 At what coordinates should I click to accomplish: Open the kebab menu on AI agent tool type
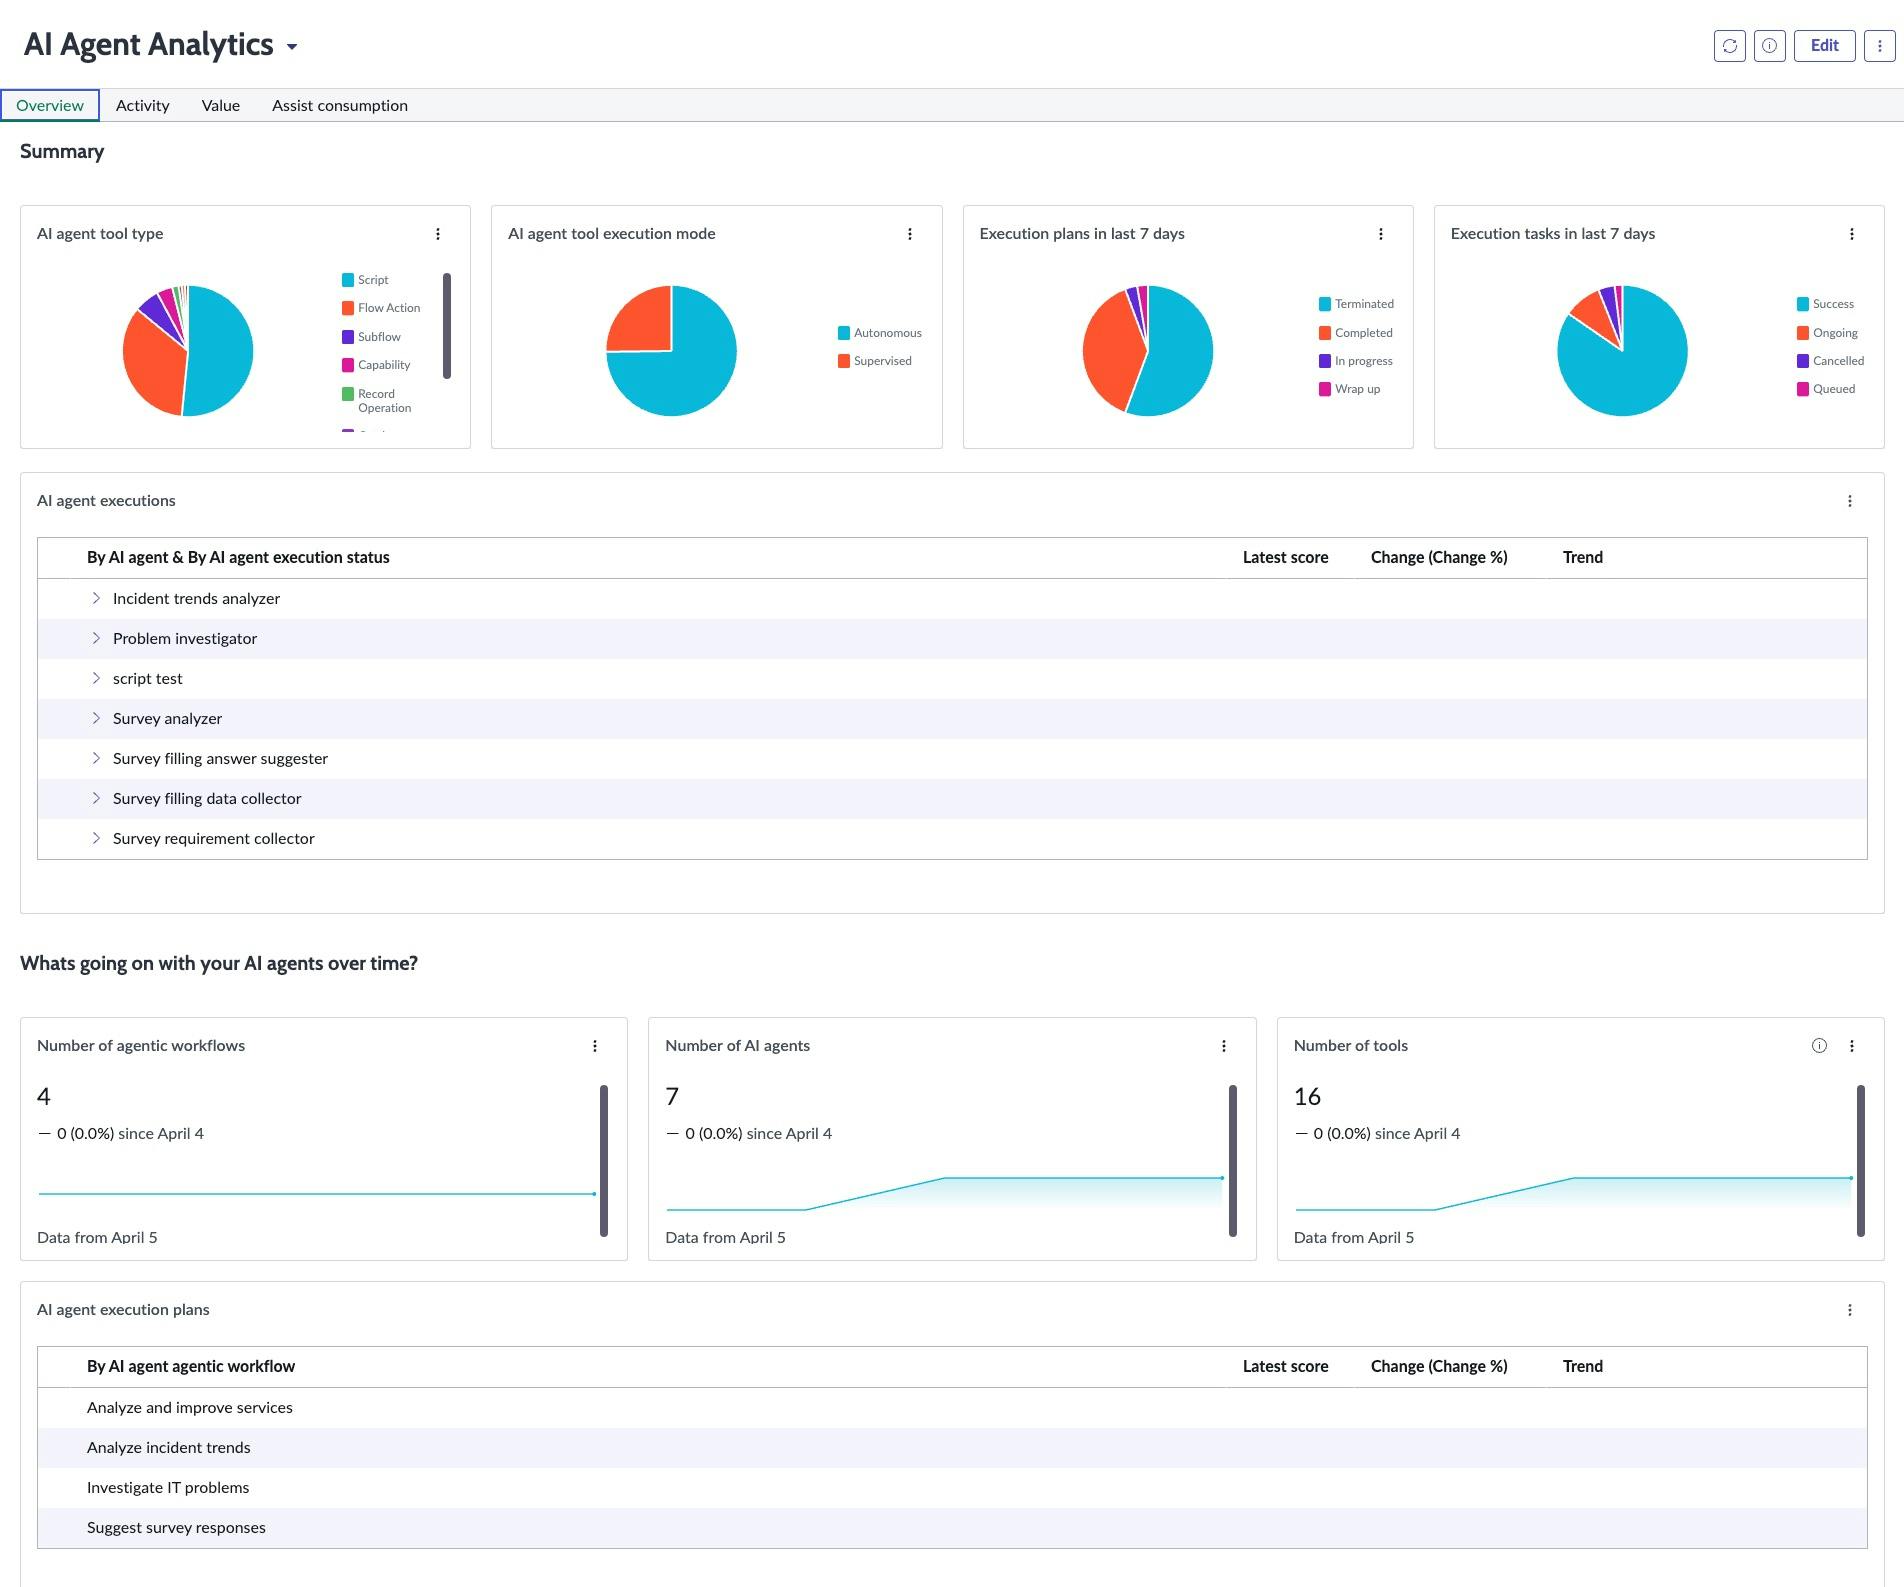click(438, 234)
